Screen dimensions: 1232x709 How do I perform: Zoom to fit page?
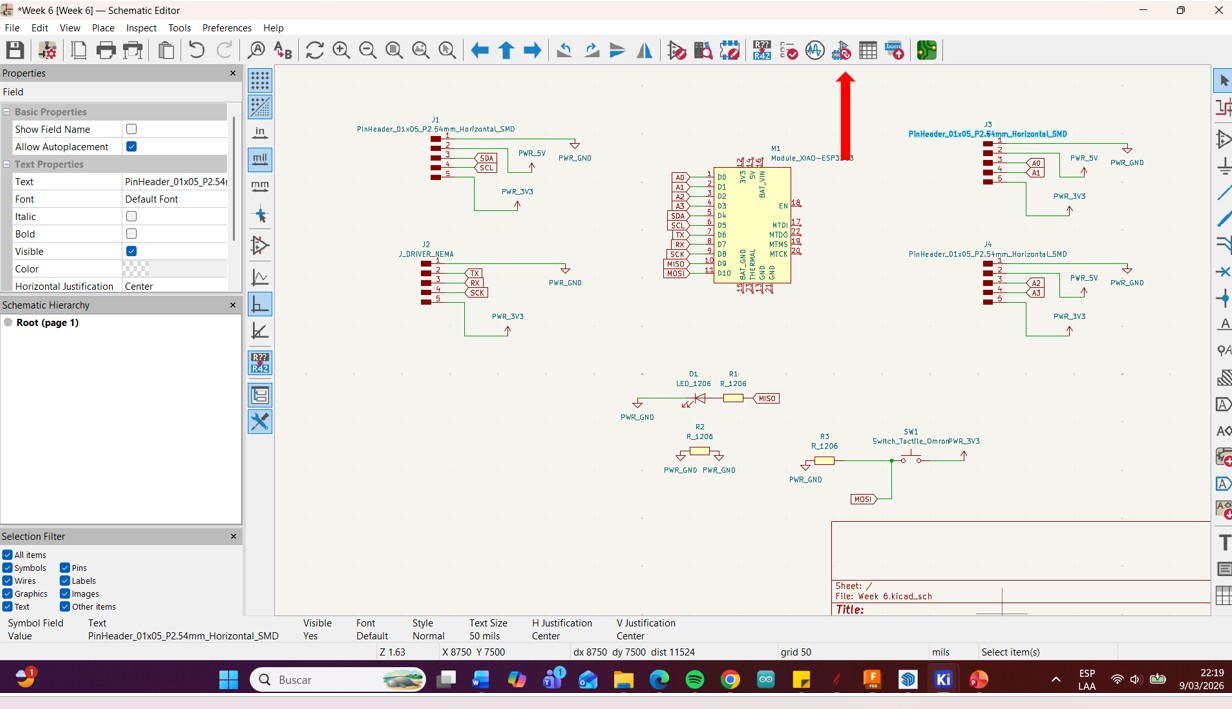(x=394, y=50)
